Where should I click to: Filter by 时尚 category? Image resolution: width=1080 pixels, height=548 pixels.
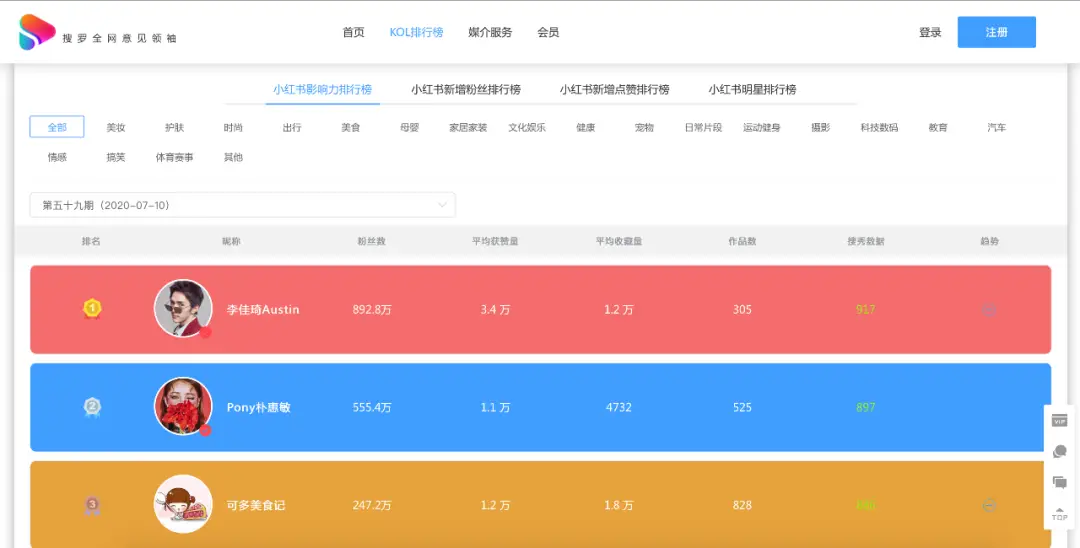(233, 127)
